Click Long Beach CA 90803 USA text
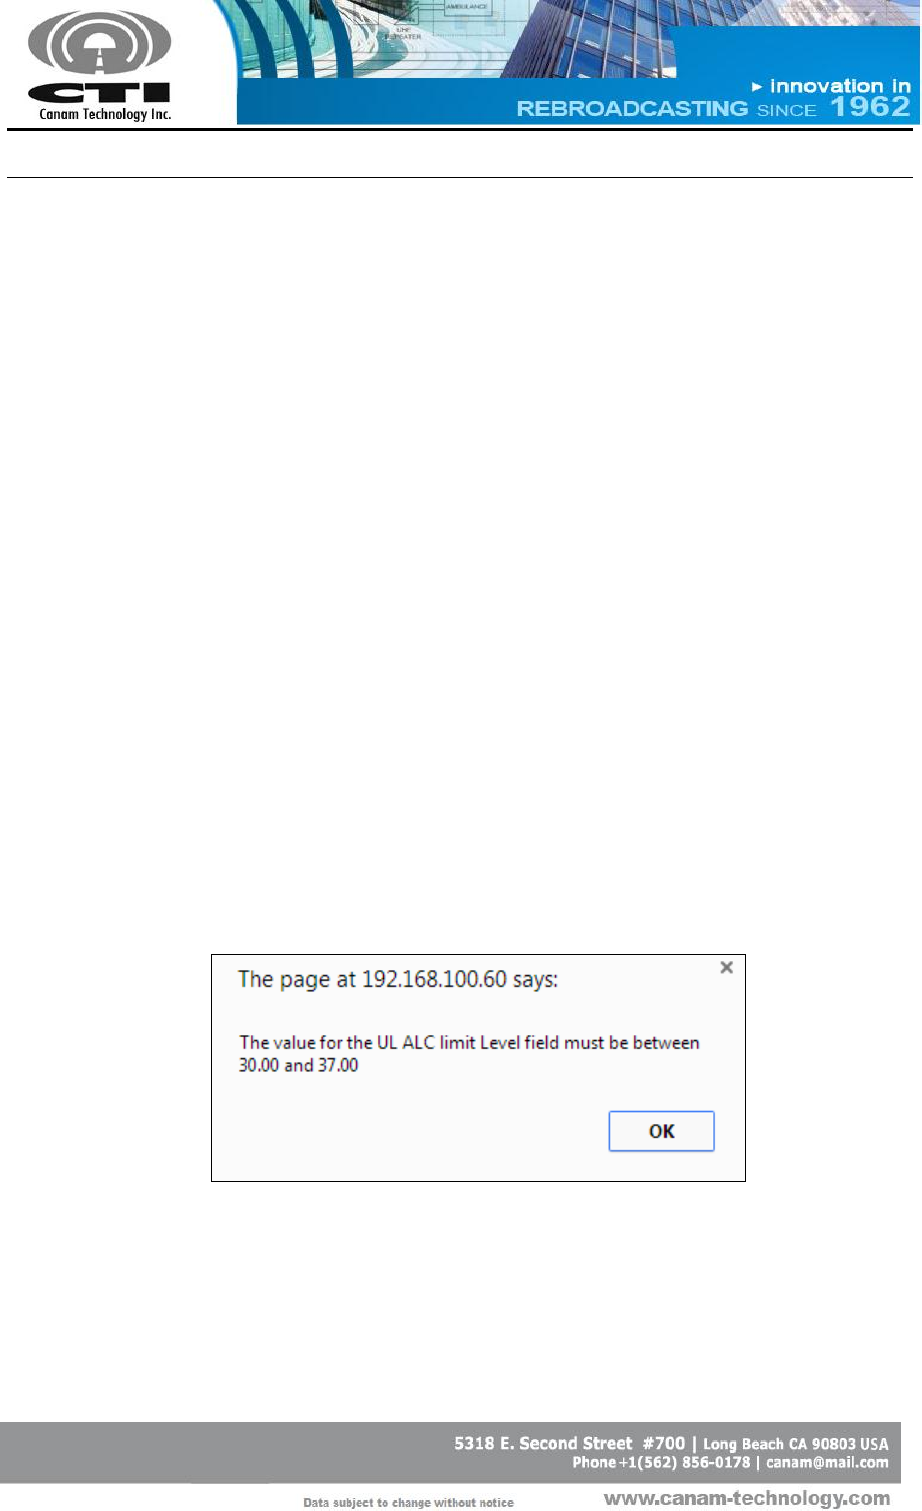The height and width of the screenshot is (1511, 922). [x=796, y=1444]
